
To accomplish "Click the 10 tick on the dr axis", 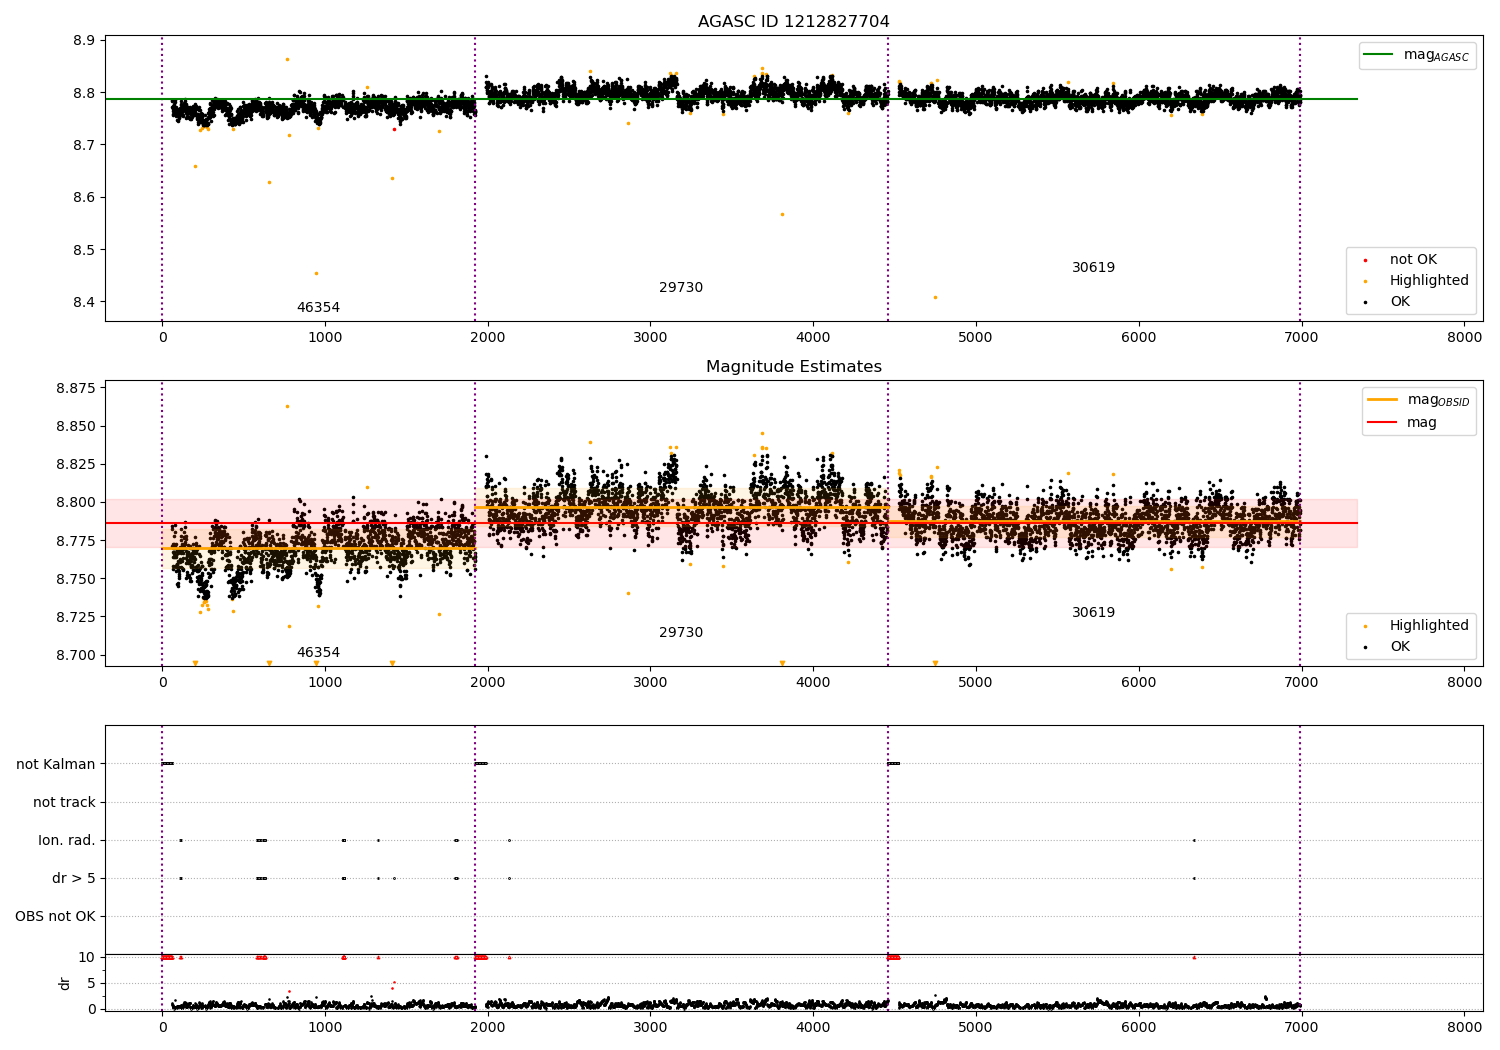I will pyautogui.click(x=87, y=957).
